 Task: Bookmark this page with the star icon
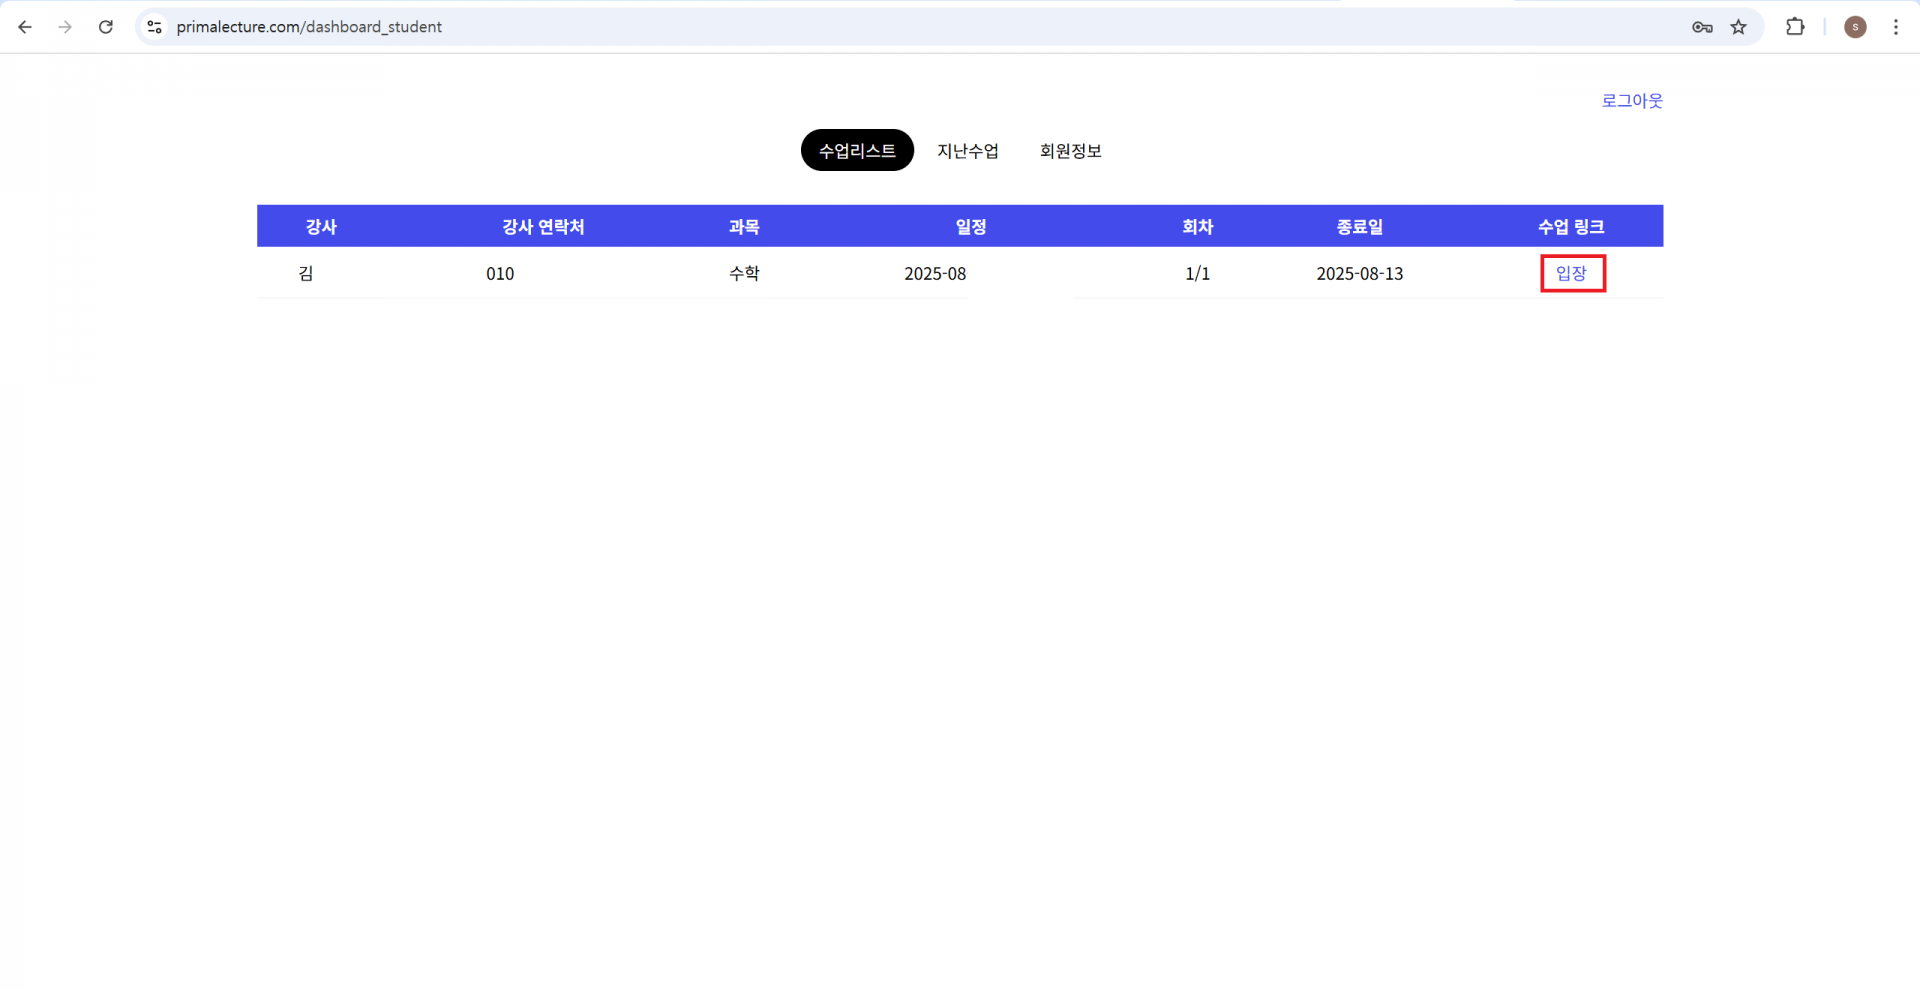[x=1740, y=27]
